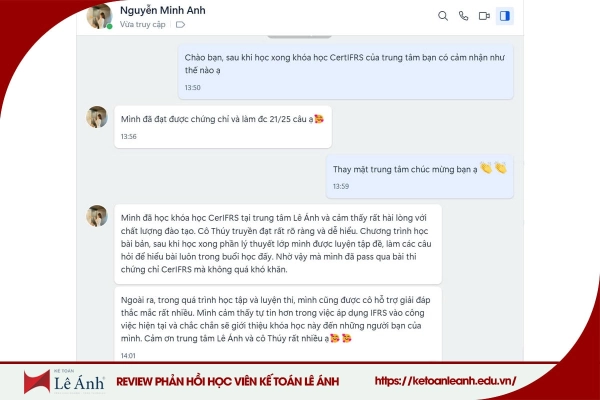The image size is (600, 400).
Task: Click the heart-face emojis ending the 14:01 message
Action: click(x=341, y=338)
